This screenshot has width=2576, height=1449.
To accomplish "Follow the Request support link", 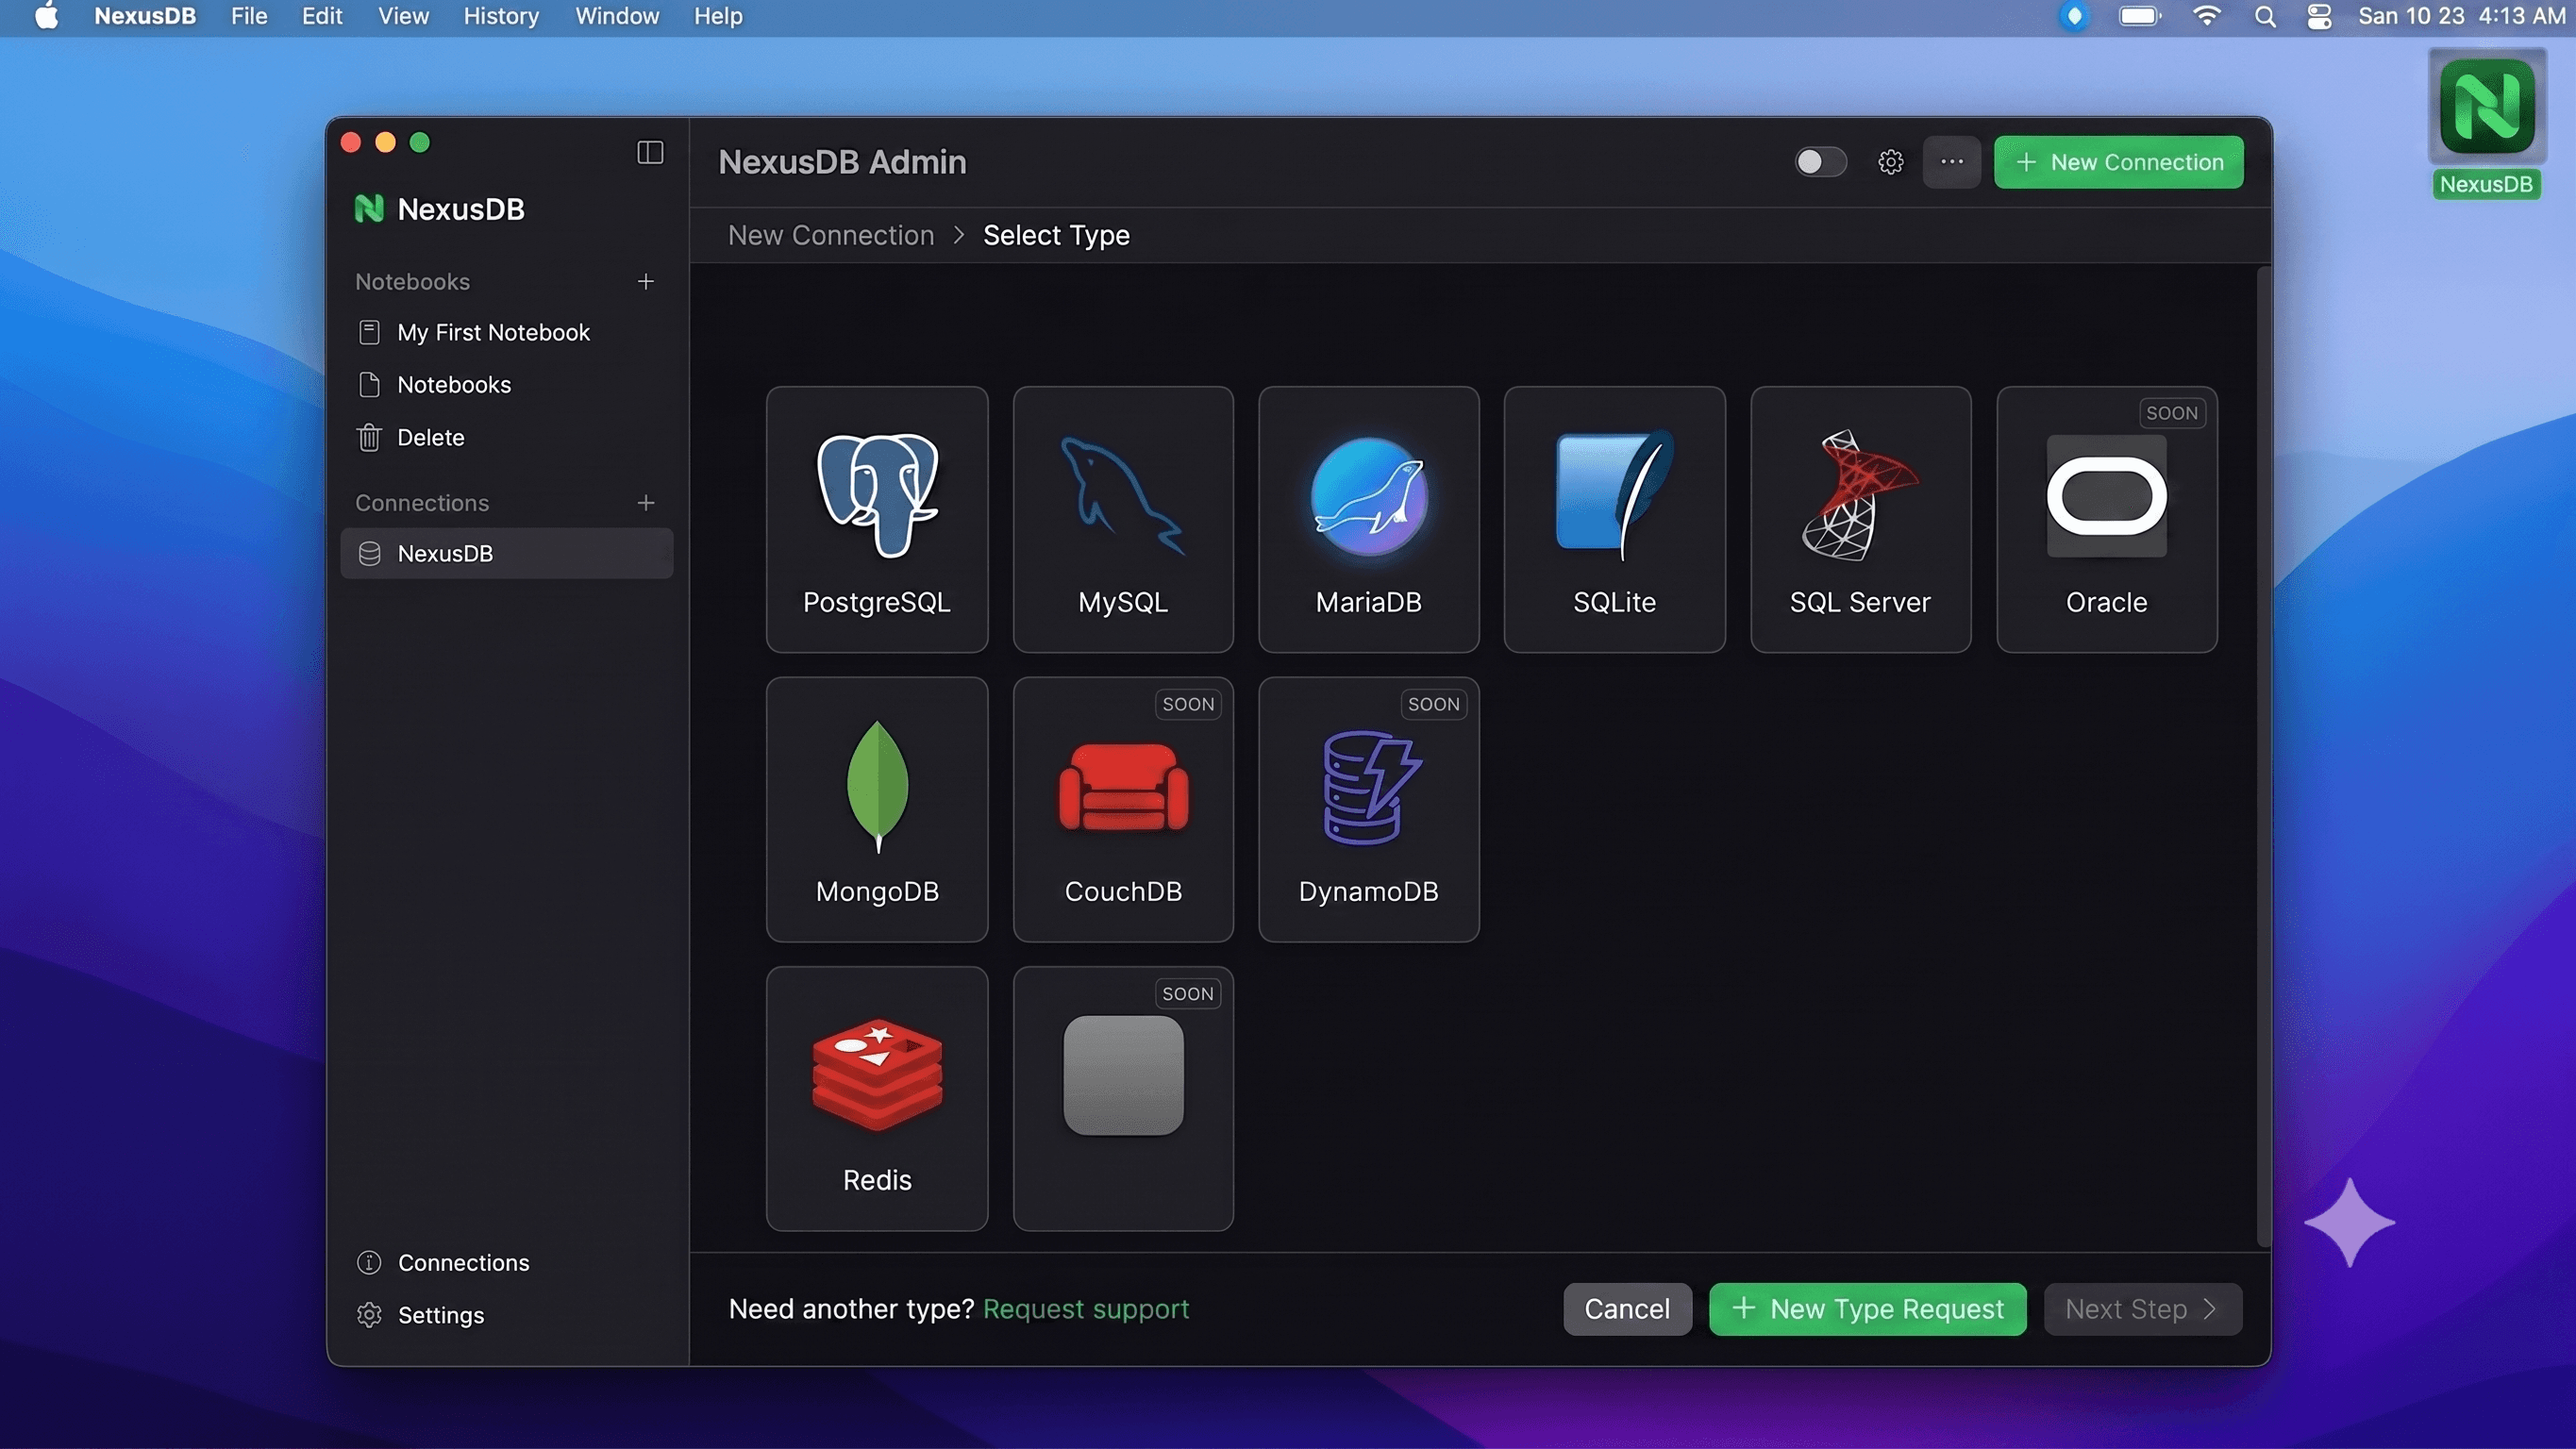I will [1086, 1309].
